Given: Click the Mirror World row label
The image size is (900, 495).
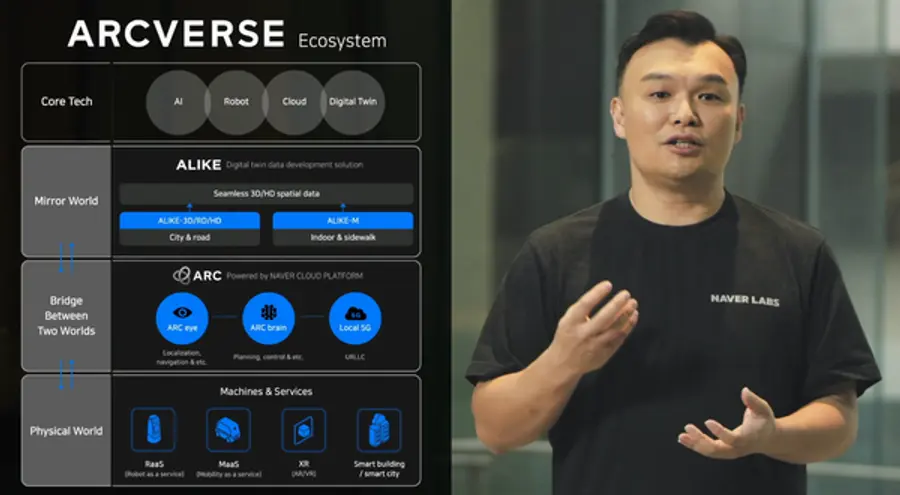Looking at the screenshot, I should pos(66,201).
